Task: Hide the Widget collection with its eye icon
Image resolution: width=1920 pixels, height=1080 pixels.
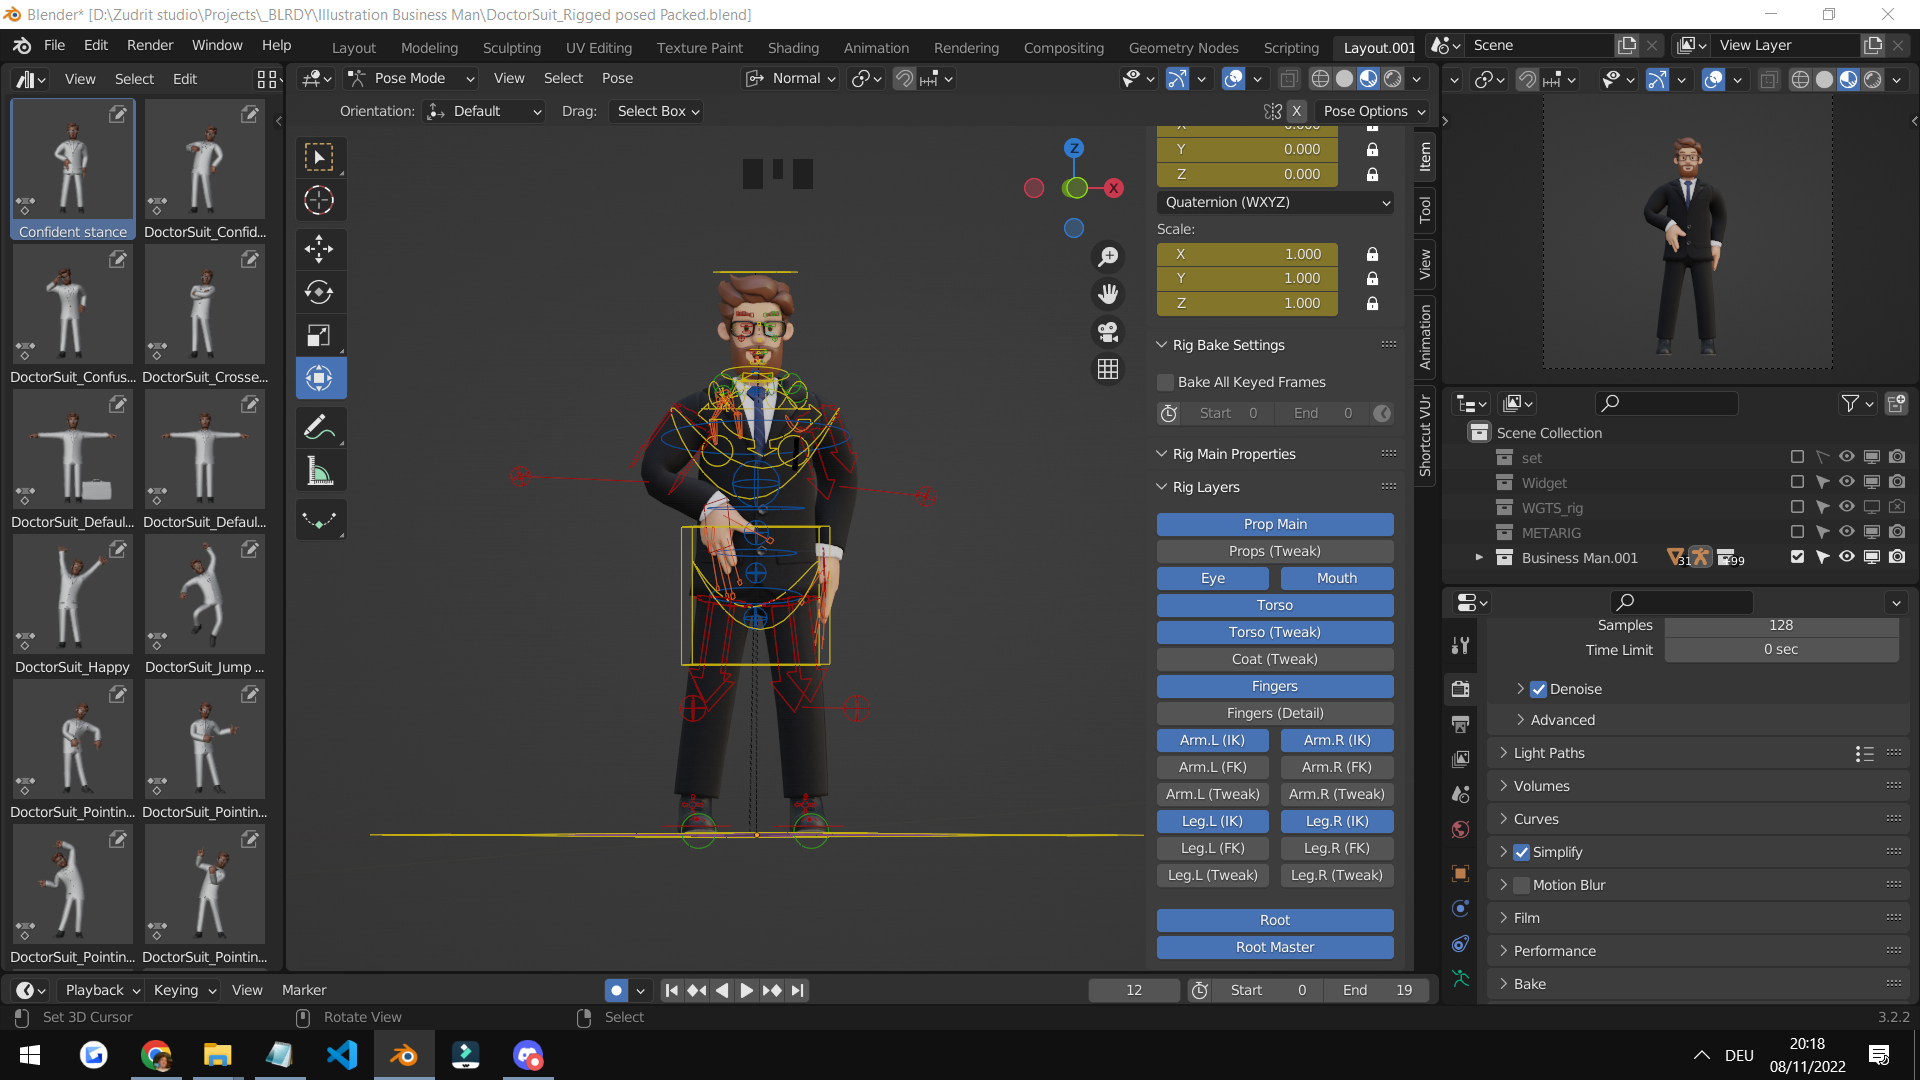Action: click(x=1847, y=482)
